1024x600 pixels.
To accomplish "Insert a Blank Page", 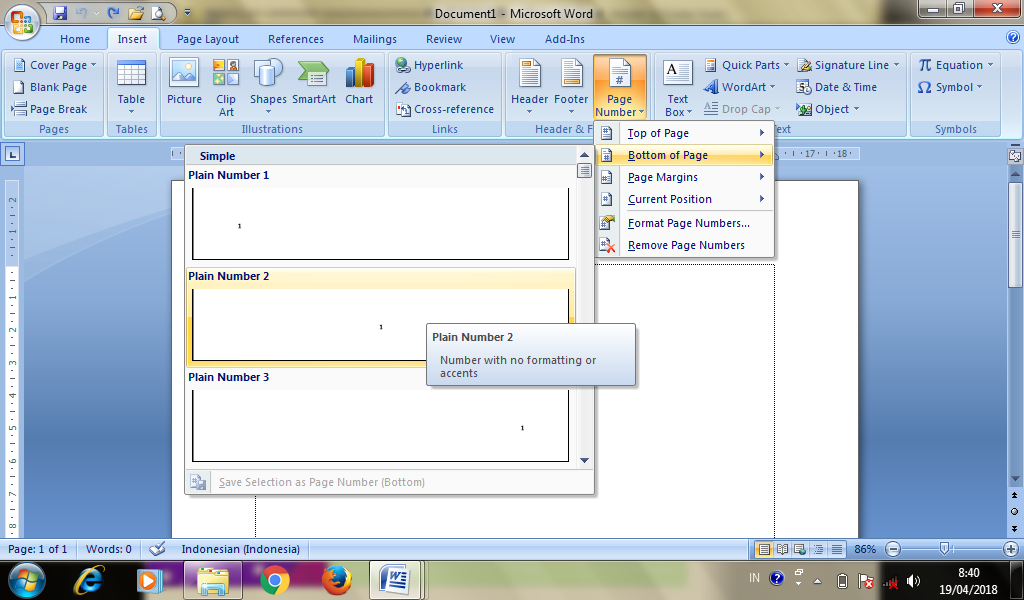I will (50, 87).
